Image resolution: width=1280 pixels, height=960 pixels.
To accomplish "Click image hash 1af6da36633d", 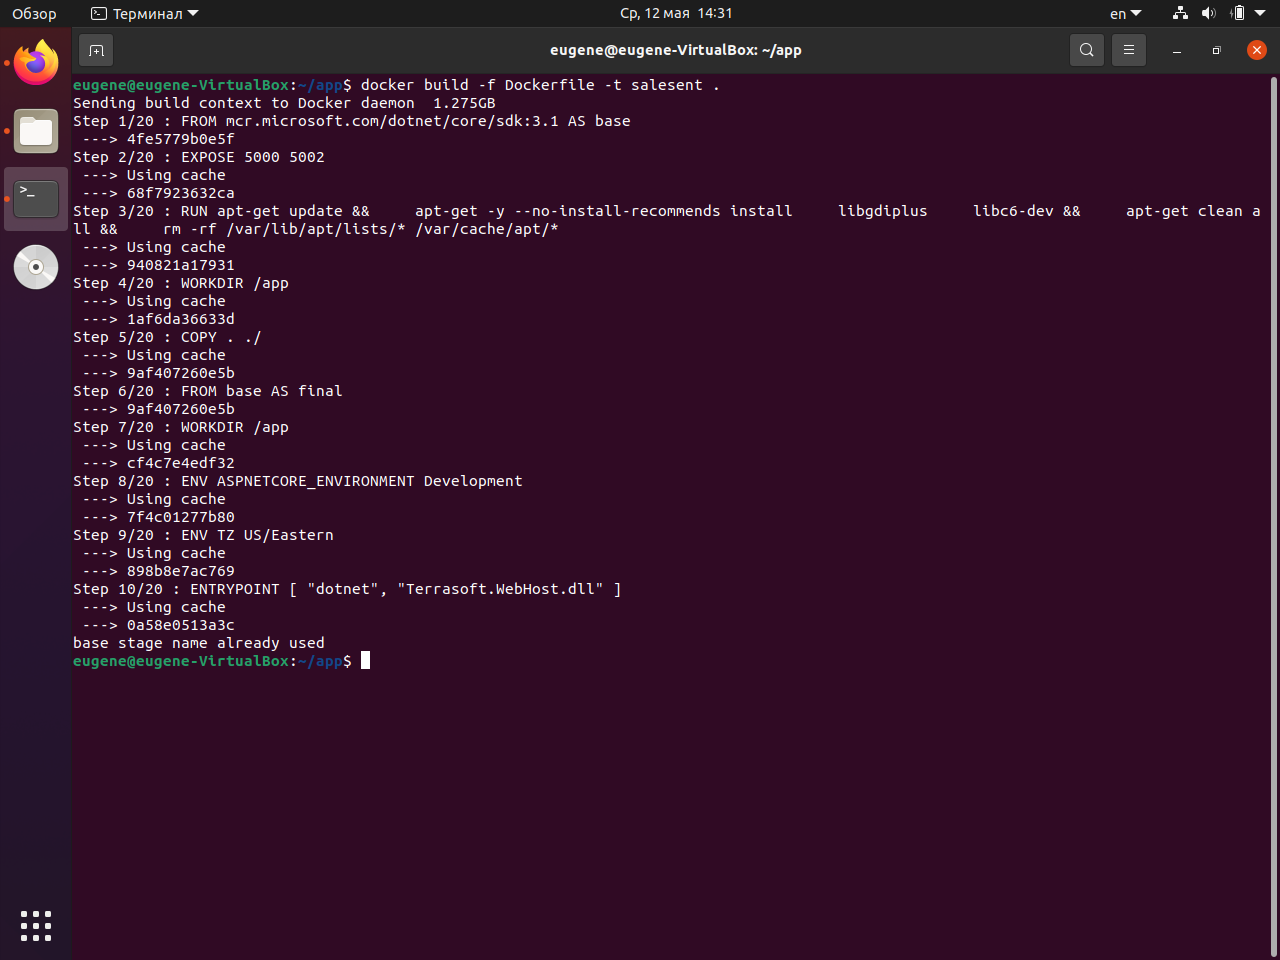I will click(x=181, y=319).
